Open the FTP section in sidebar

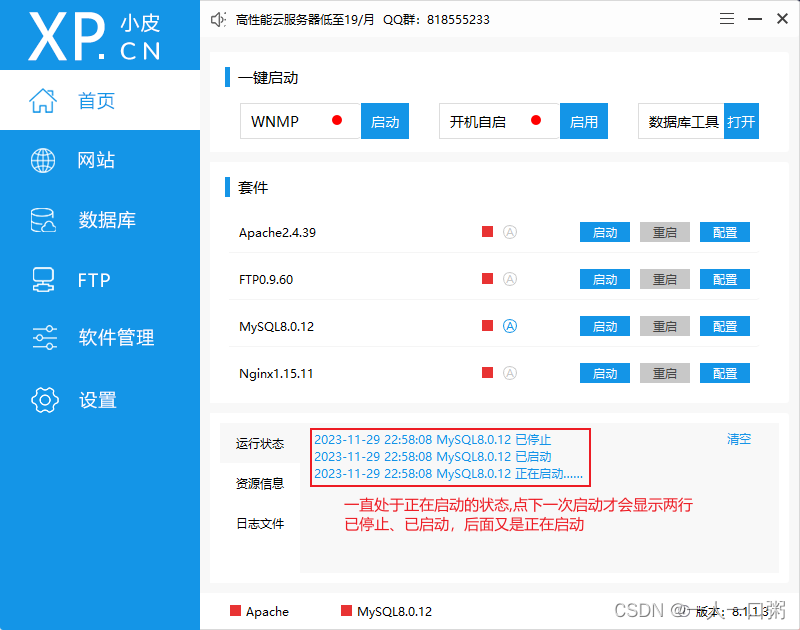93,280
